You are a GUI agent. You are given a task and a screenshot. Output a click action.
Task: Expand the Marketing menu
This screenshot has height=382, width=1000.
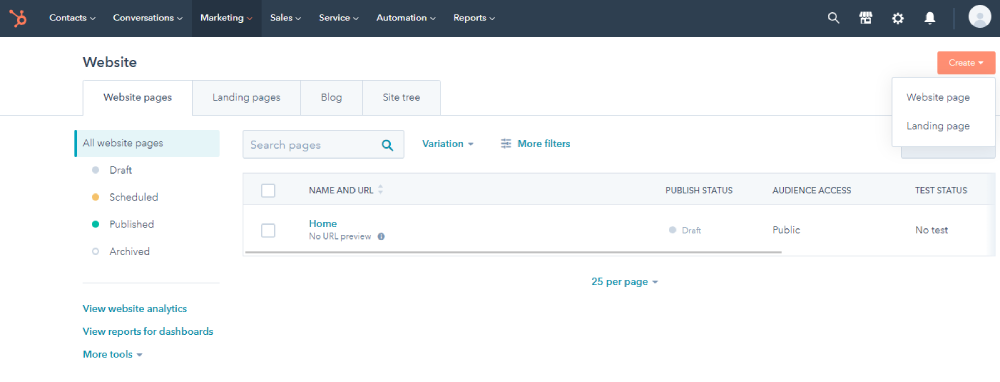pyautogui.click(x=226, y=18)
